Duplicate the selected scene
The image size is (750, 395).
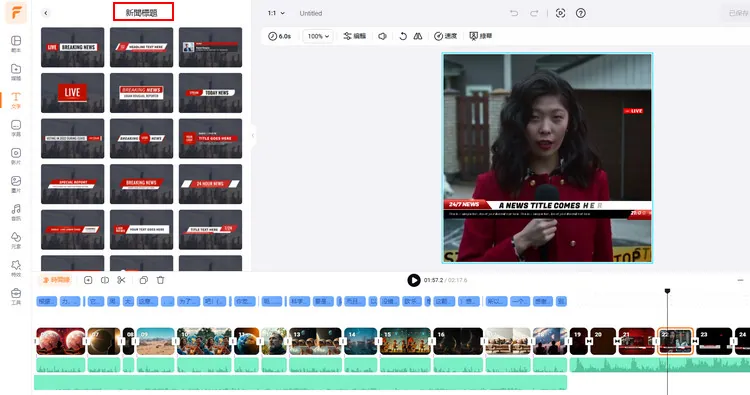pos(143,280)
